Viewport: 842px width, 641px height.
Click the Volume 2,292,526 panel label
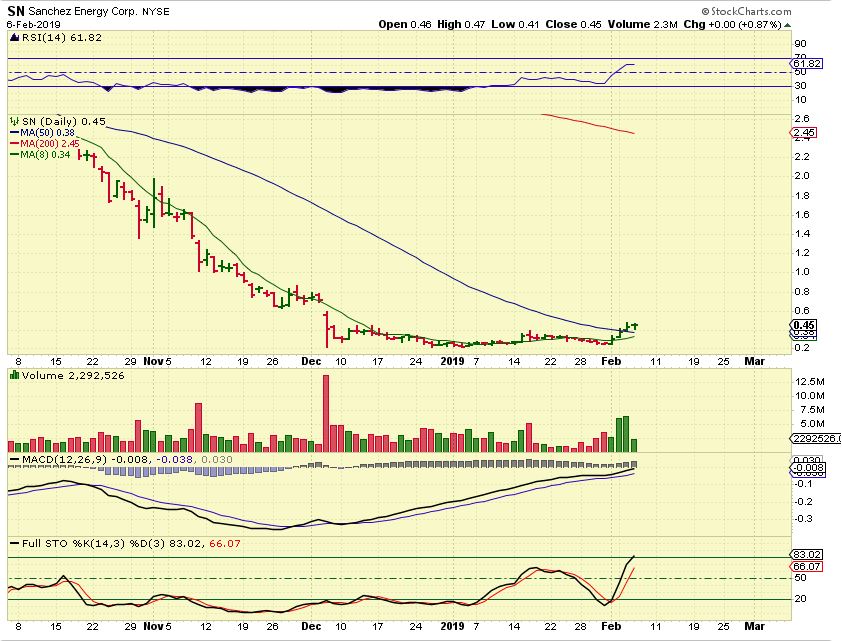[73, 375]
